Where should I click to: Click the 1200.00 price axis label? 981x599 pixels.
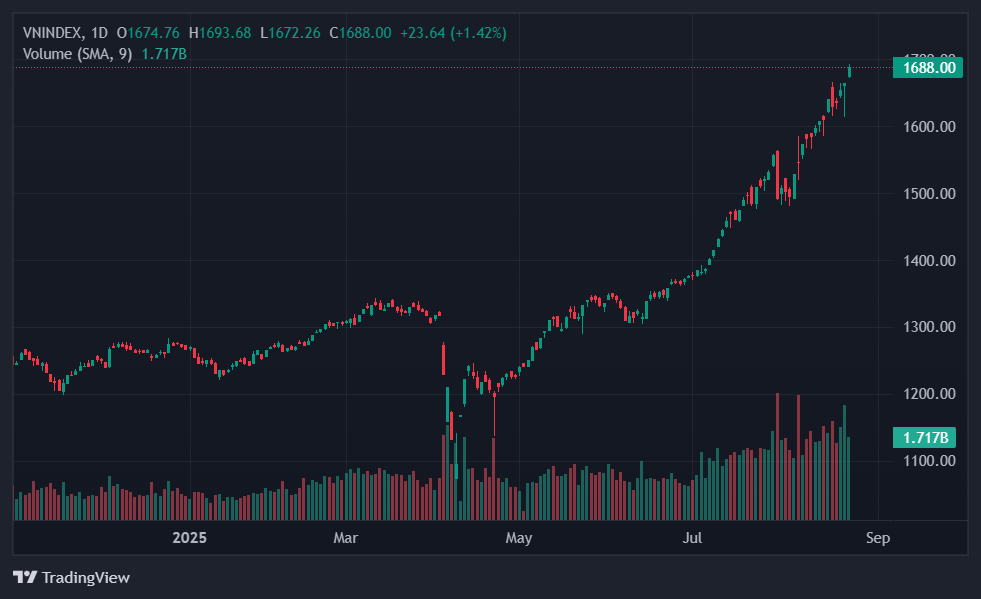[x=929, y=394]
